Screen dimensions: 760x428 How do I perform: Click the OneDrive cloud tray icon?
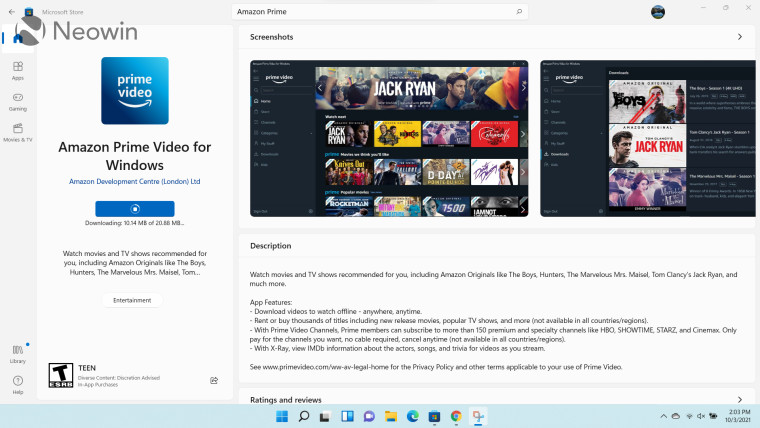point(675,416)
